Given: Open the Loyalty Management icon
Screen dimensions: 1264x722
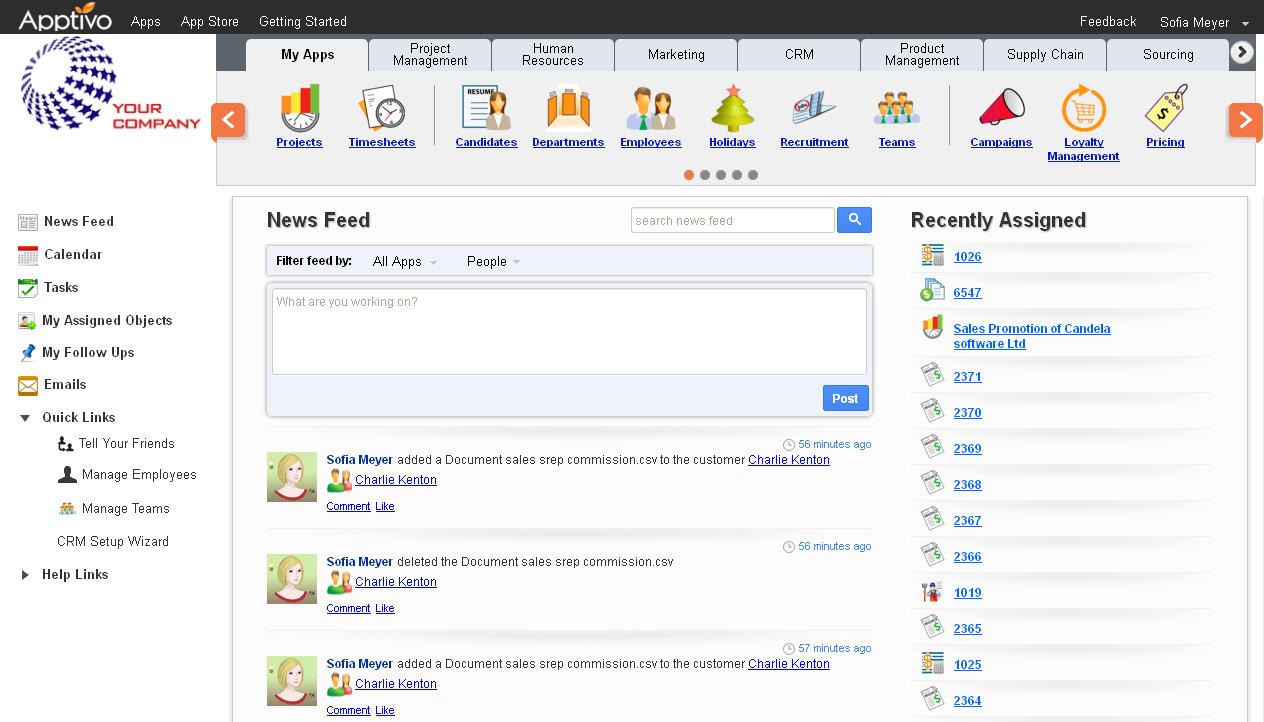Looking at the screenshot, I should 1083,108.
